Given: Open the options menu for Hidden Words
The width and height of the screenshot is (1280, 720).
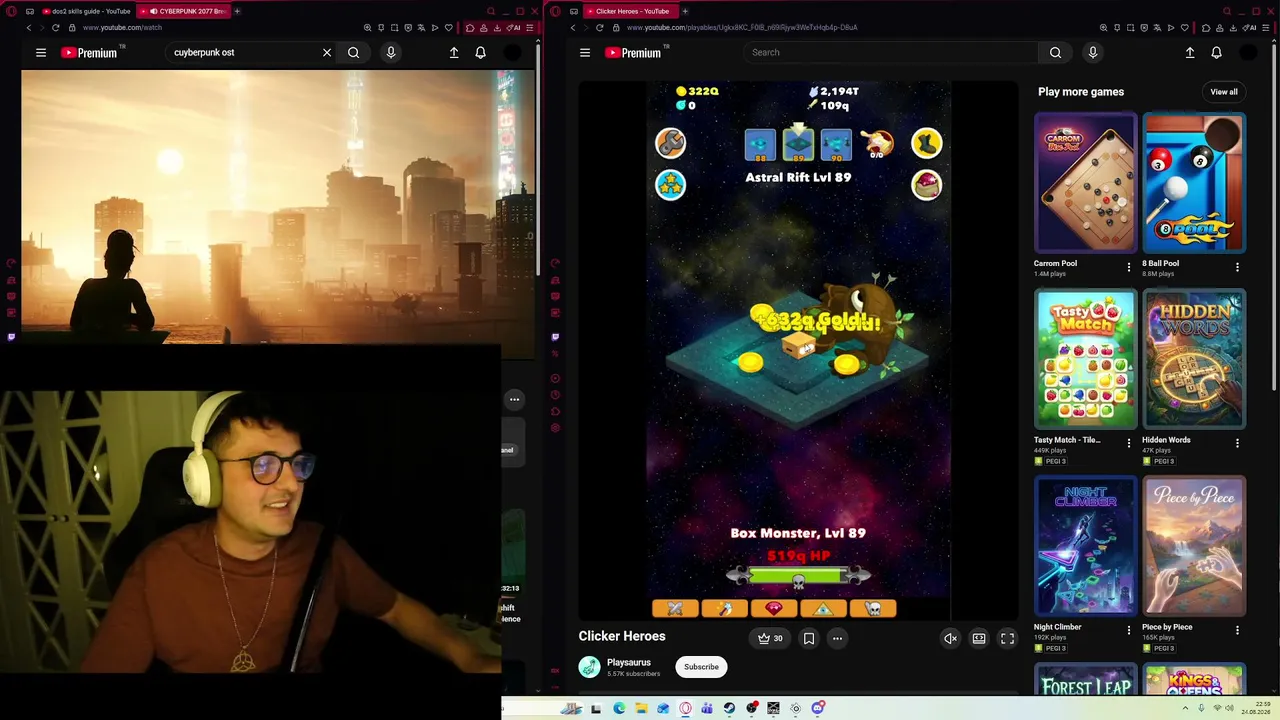Looking at the screenshot, I should [1237, 443].
